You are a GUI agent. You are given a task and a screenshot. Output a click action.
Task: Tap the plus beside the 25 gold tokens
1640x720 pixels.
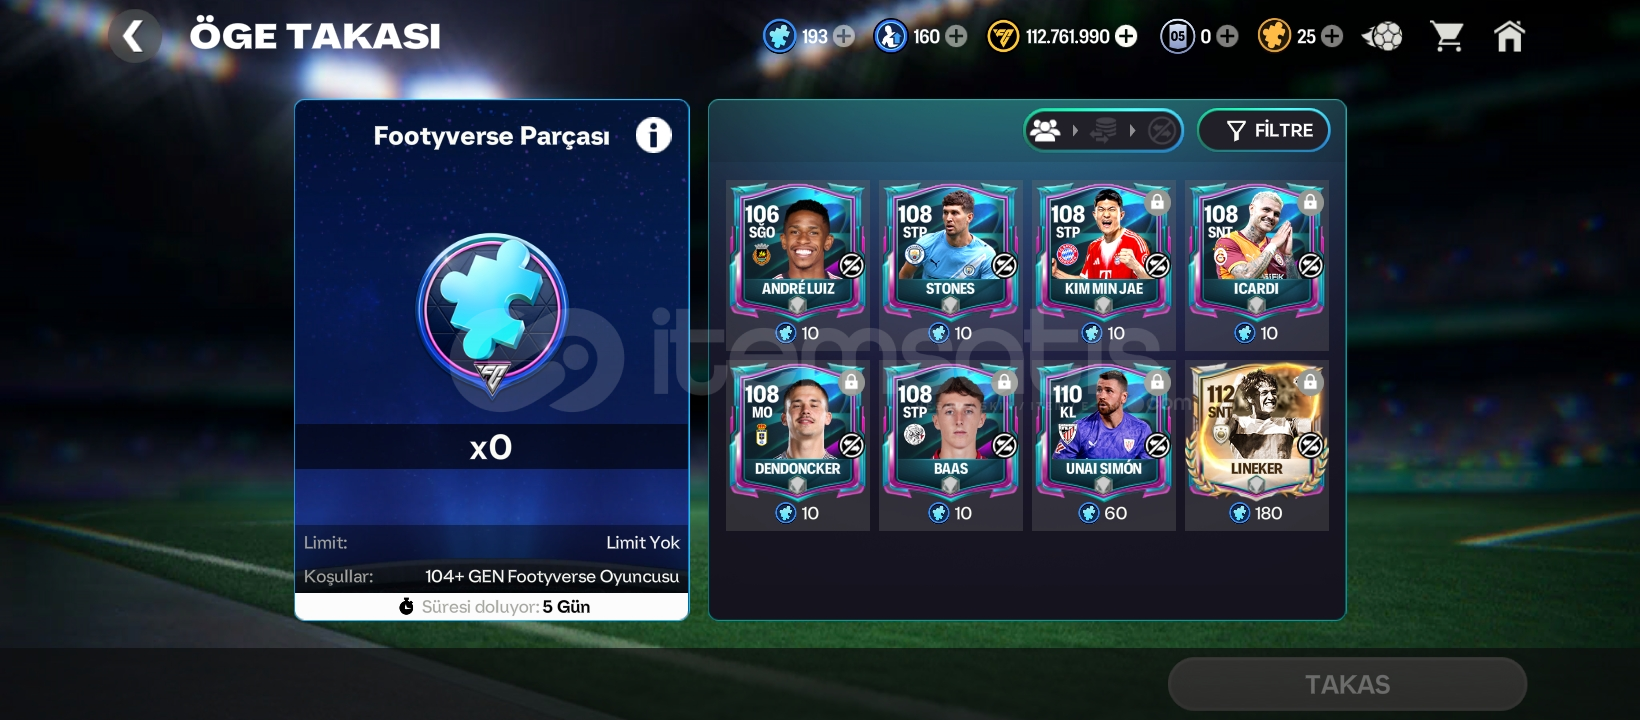coord(1332,37)
